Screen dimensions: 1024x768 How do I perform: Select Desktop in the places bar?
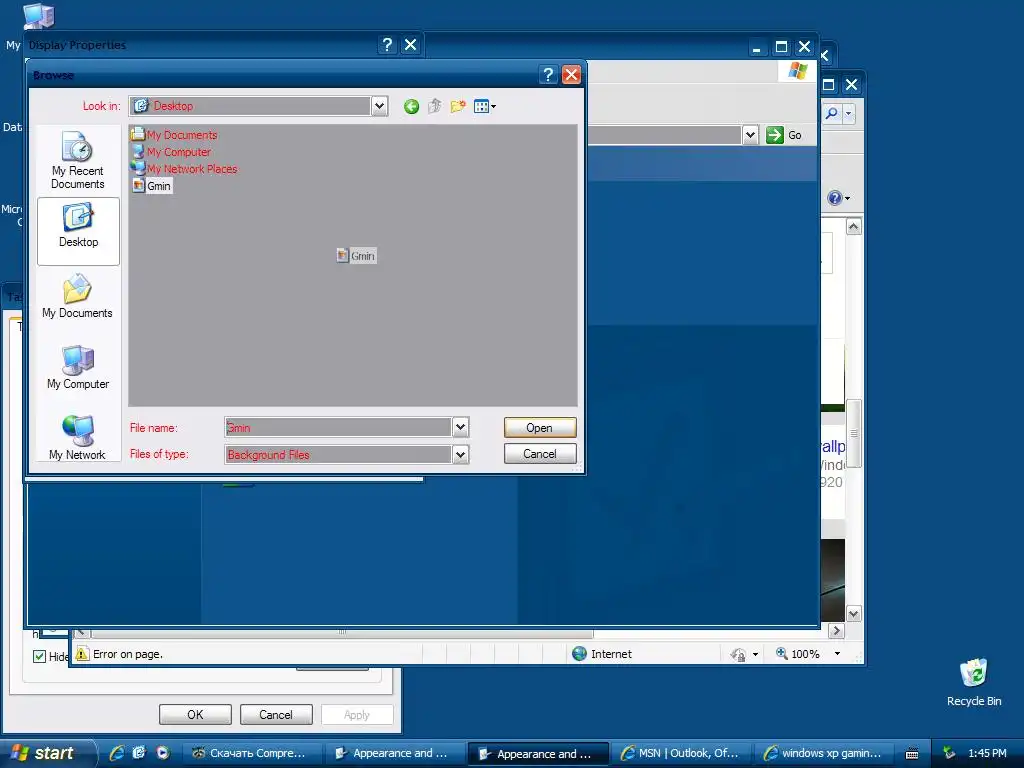(78, 231)
